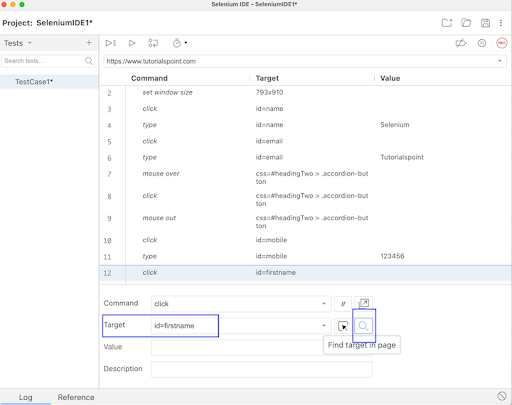Clear the log with the circle-slash icon
Image resolution: width=512 pixels, height=405 pixels.
click(x=502, y=396)
